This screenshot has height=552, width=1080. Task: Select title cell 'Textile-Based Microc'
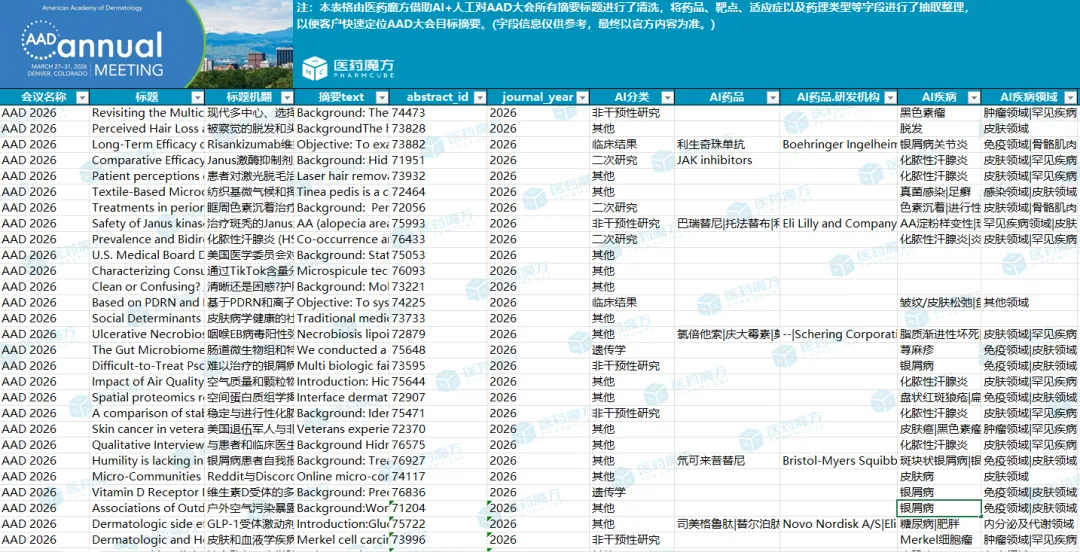tap(147, 192)
